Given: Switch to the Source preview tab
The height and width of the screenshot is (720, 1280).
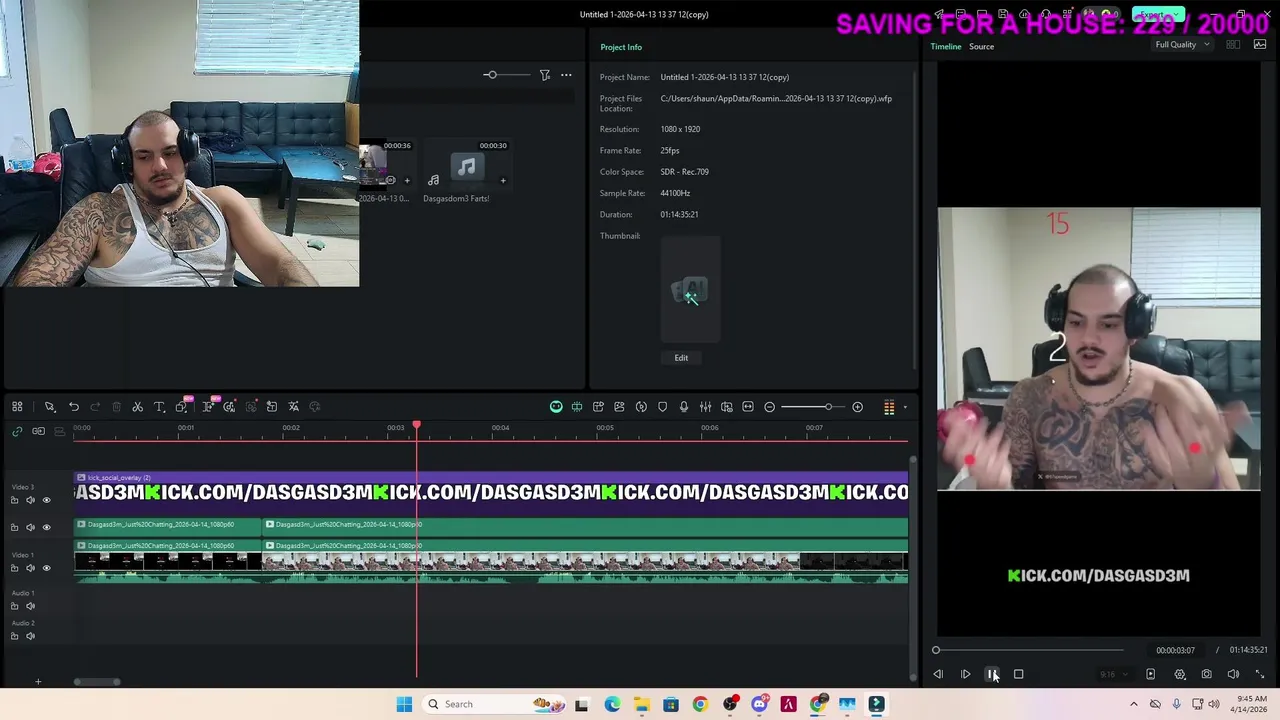Looking at the screenshot, I should click(x=981, y=47).
